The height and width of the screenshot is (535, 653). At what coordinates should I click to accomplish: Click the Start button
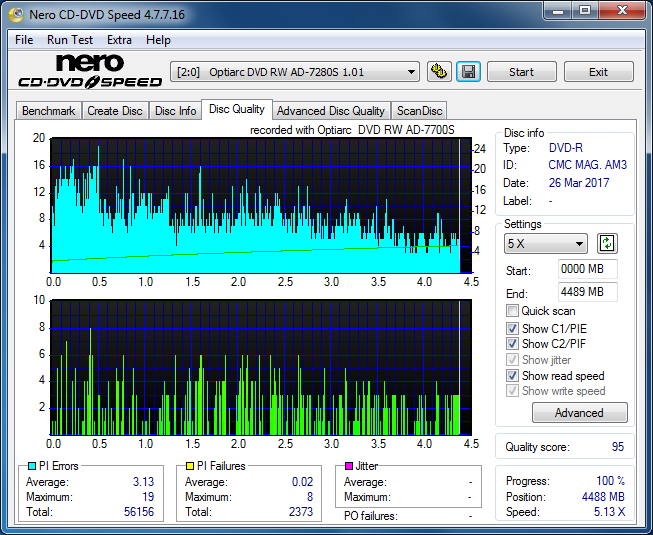click(521, 72)
